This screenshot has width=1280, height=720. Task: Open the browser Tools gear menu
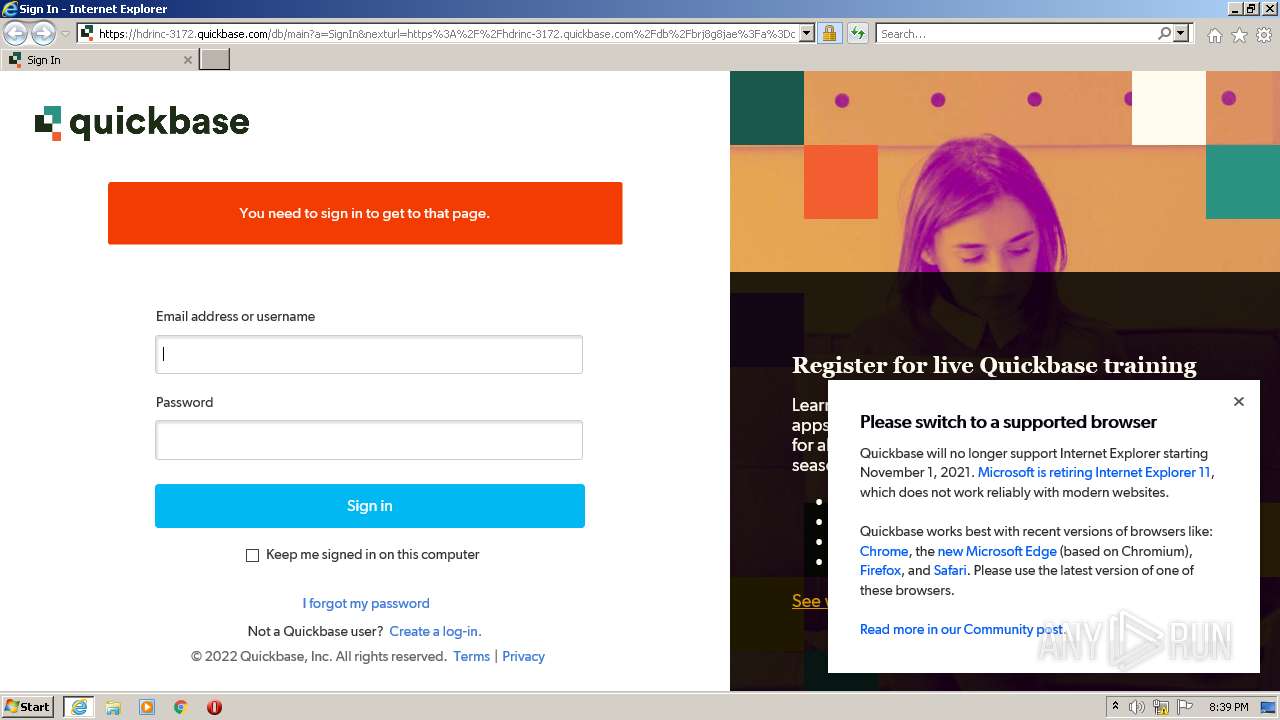click(x=1264, y=35)
